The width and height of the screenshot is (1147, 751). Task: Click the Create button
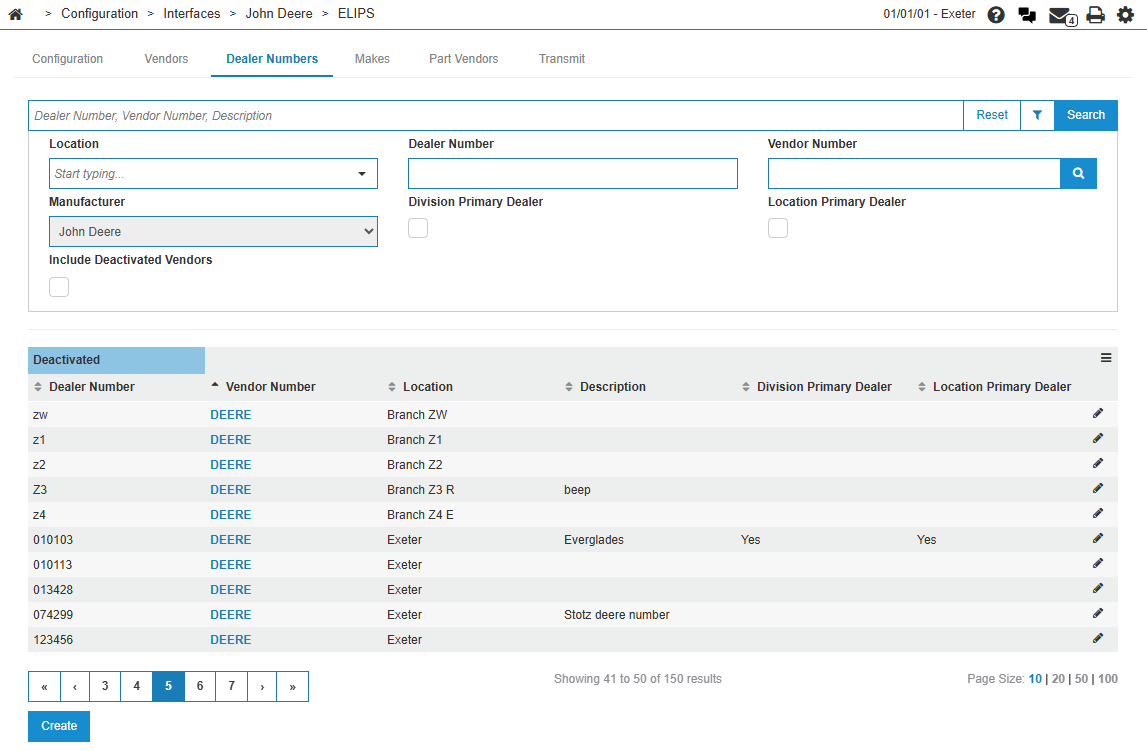tap(59, 726)
